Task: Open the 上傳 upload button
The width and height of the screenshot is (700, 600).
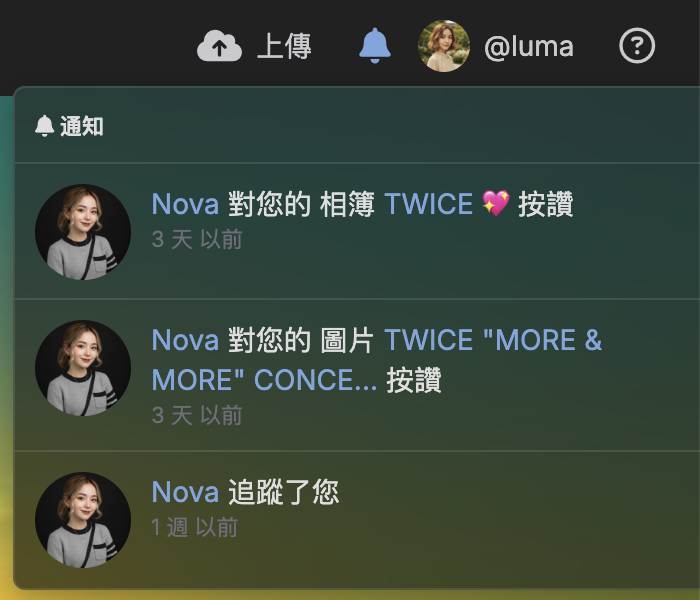Action: tap(254, 46)
